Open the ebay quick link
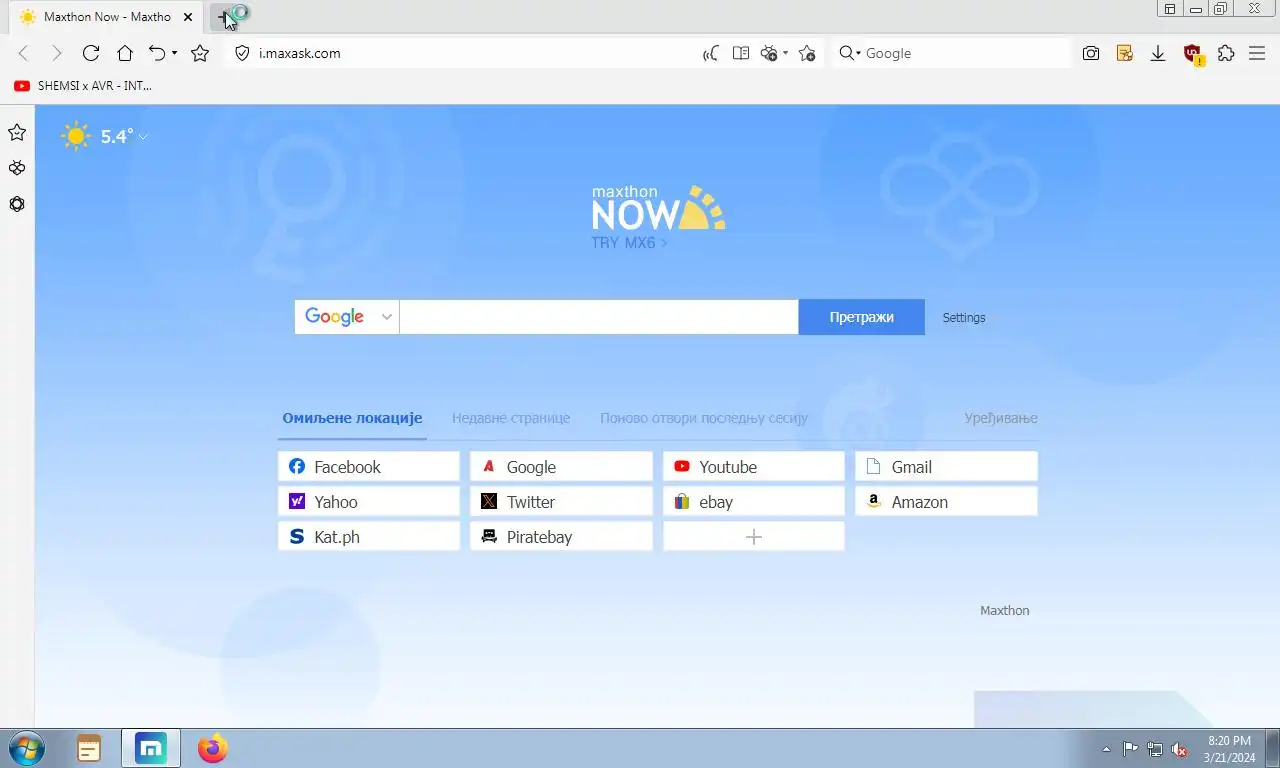Screen dimensions: 1280x768 (x=754, y=501)
